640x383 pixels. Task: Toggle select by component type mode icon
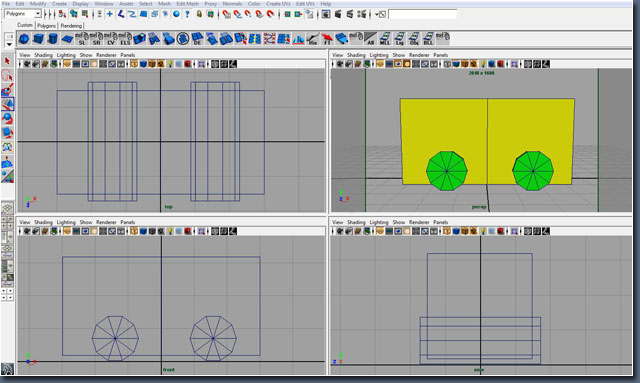point(84,14)
